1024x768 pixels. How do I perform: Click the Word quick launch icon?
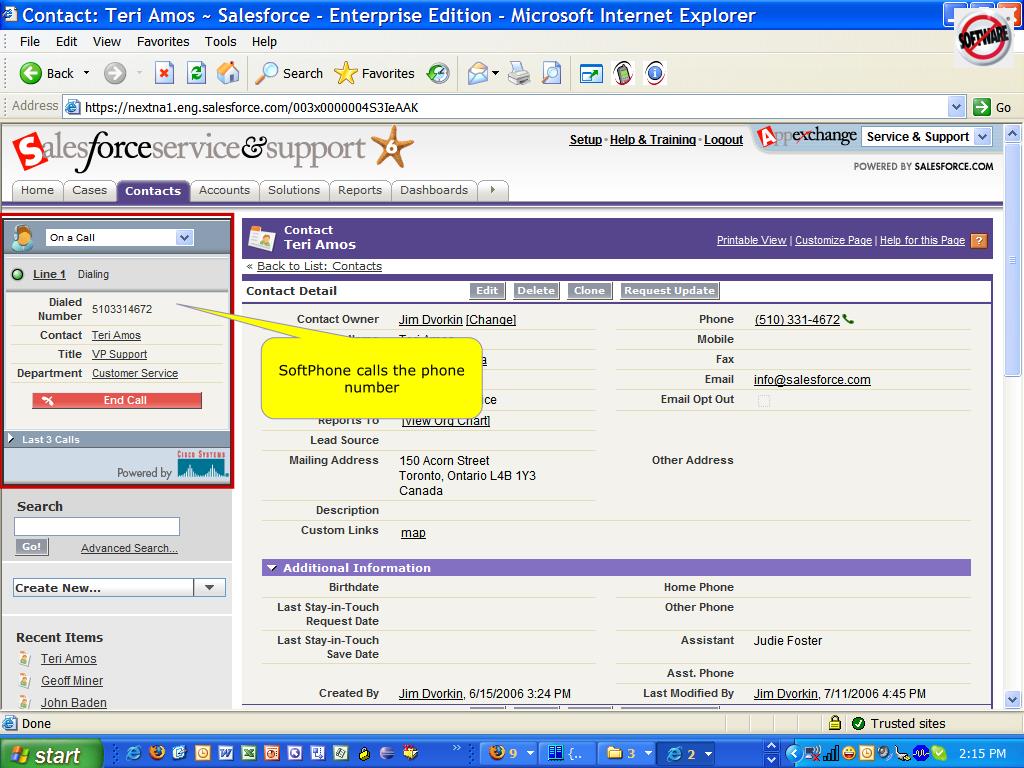[x=226, y=753]
